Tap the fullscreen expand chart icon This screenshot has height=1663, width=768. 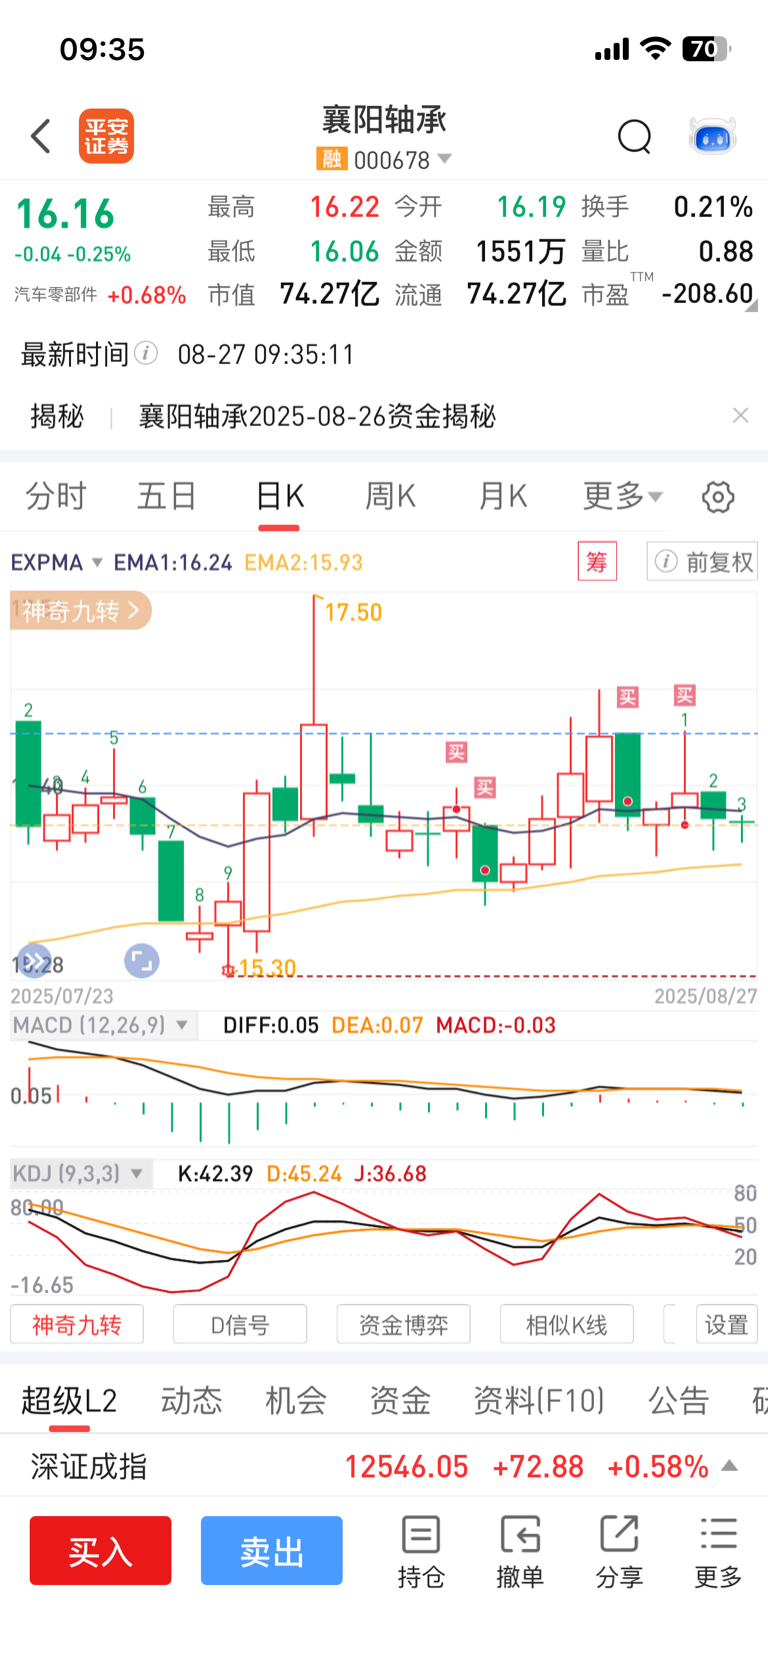142,961
